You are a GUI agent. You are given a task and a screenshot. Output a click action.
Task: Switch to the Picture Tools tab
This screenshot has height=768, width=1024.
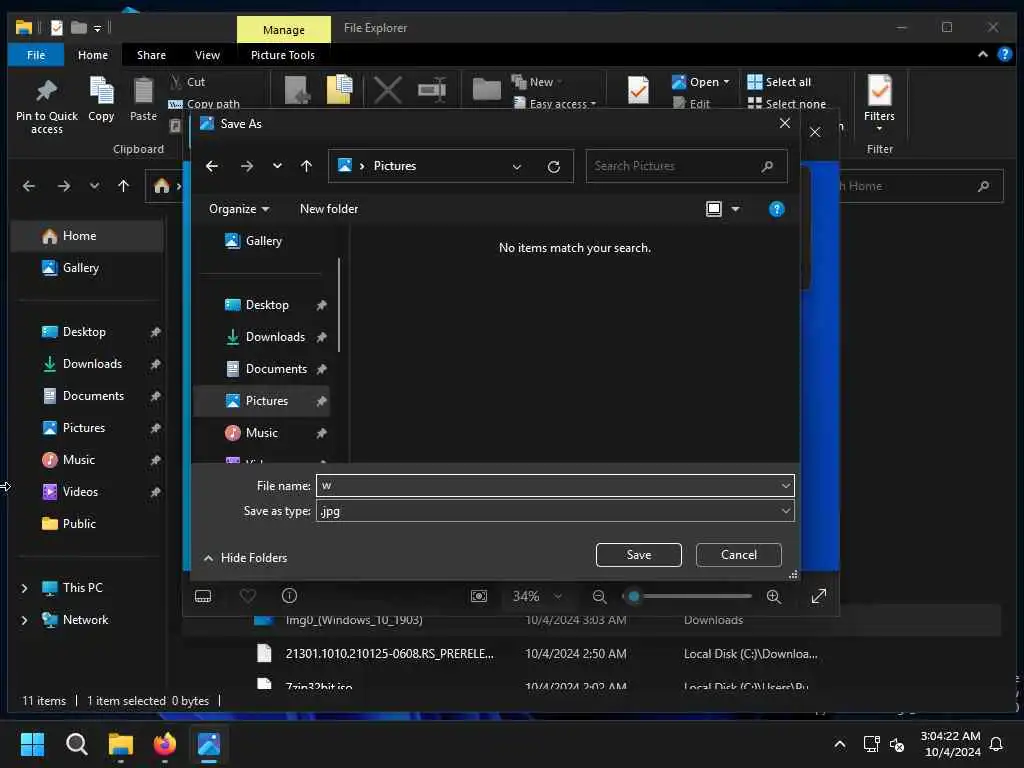coord(283,55)
